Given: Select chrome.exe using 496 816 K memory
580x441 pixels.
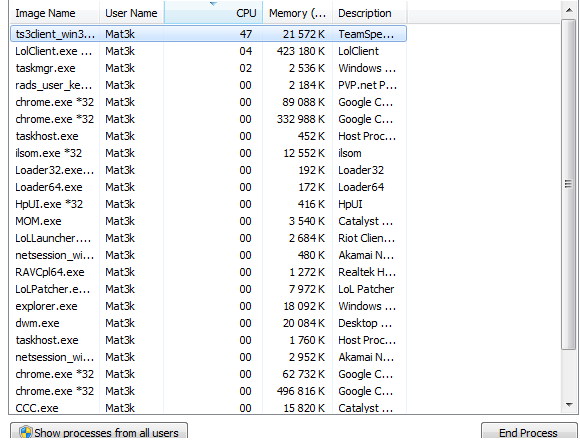Looking at the screenshot, I should (209, 391).
